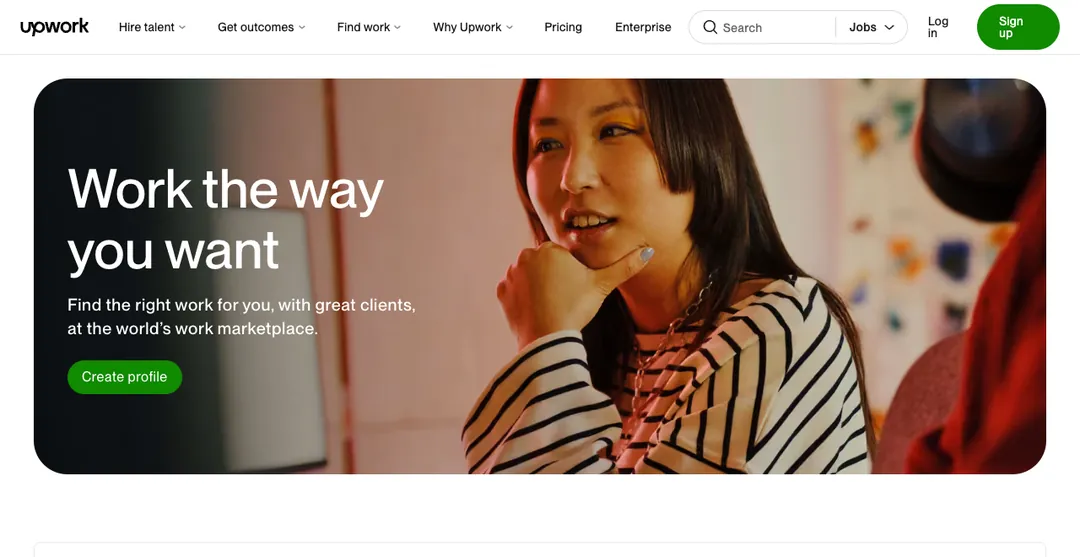Click the green Sign up button
Image resolution: width=1080 pixels, height=557 pixels.
1017,27
